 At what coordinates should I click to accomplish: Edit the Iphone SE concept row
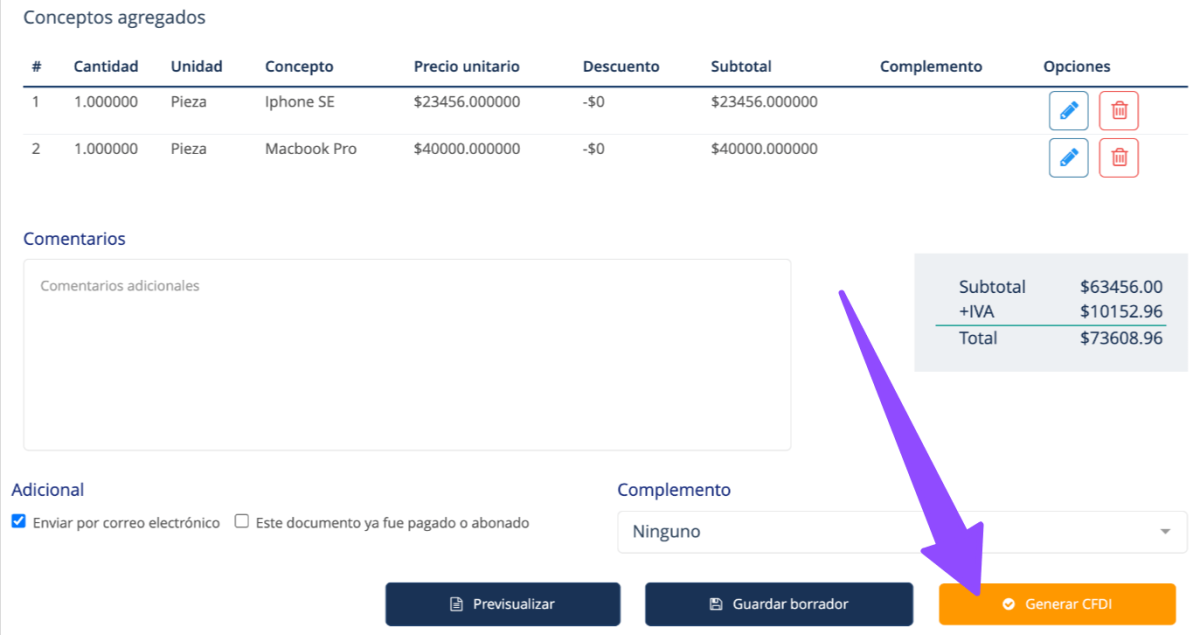1068,111
